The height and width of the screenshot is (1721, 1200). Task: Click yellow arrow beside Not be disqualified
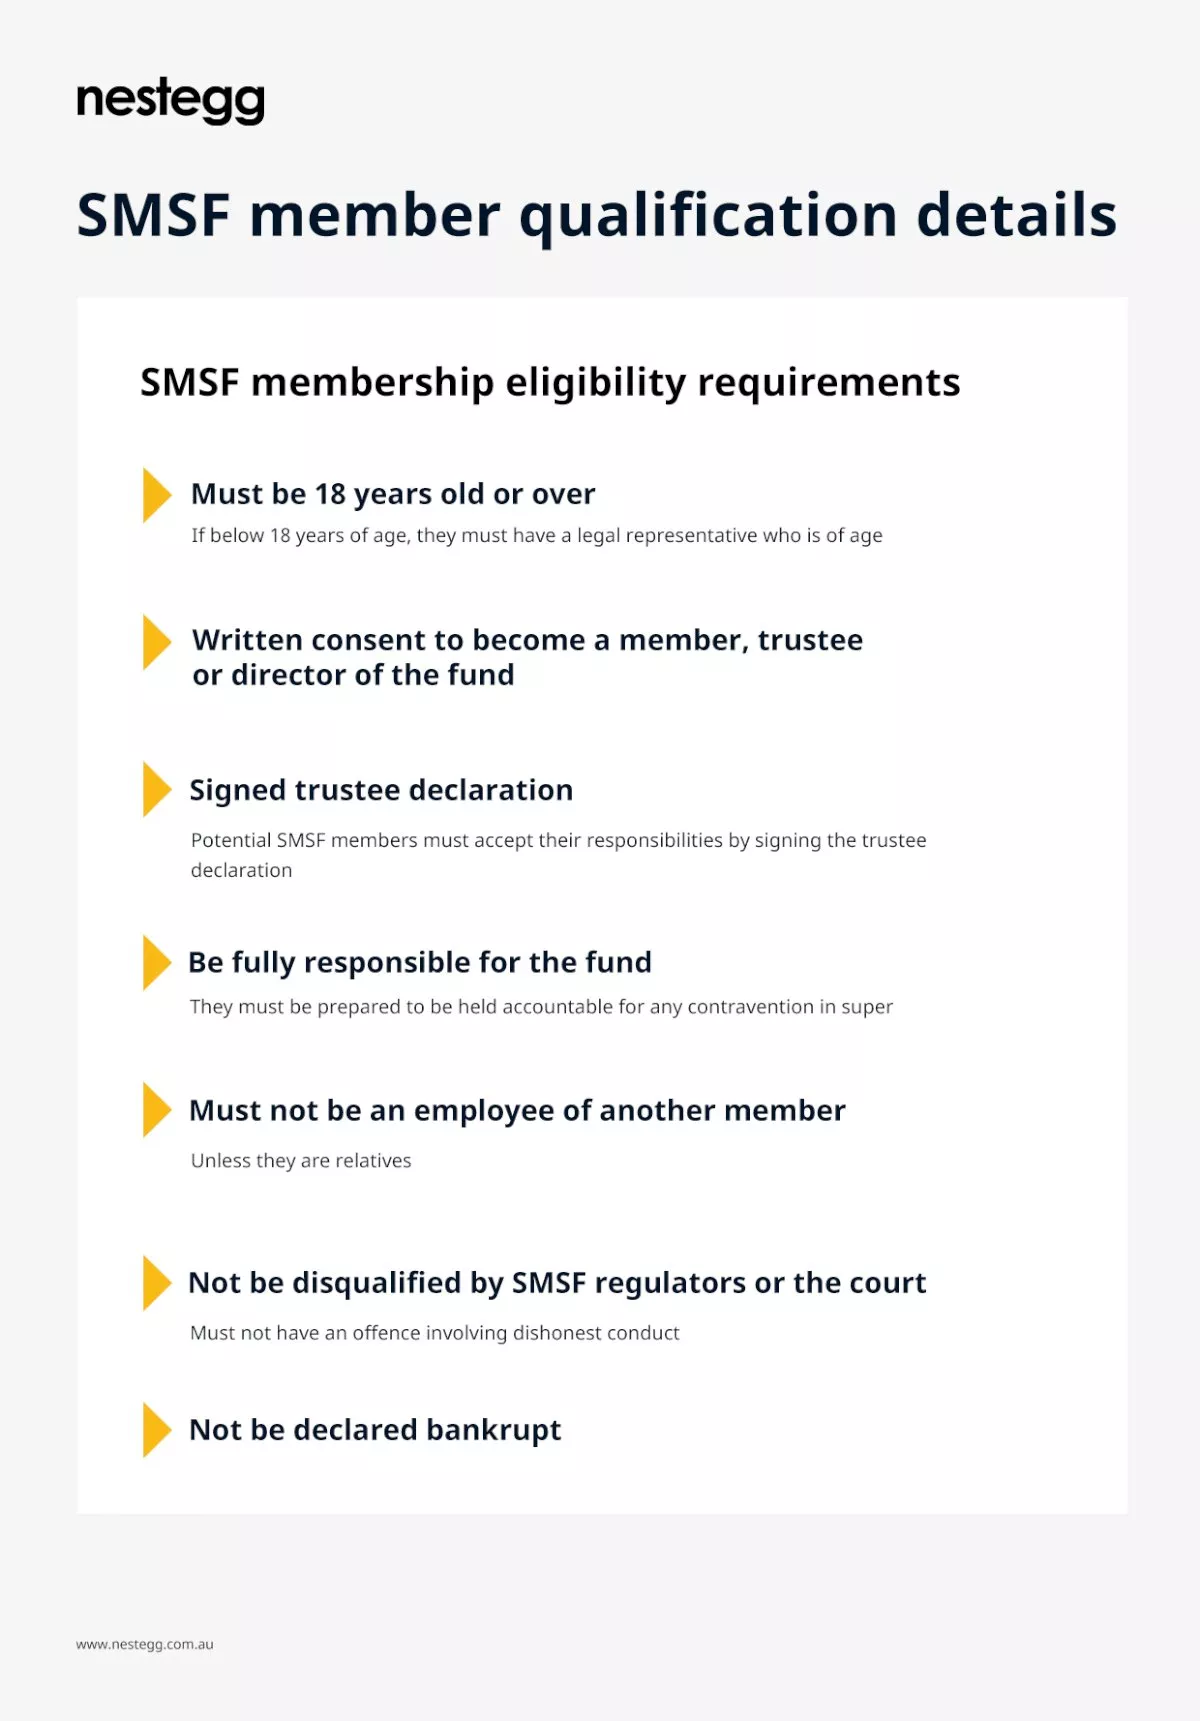click(x=155, y=1282)
